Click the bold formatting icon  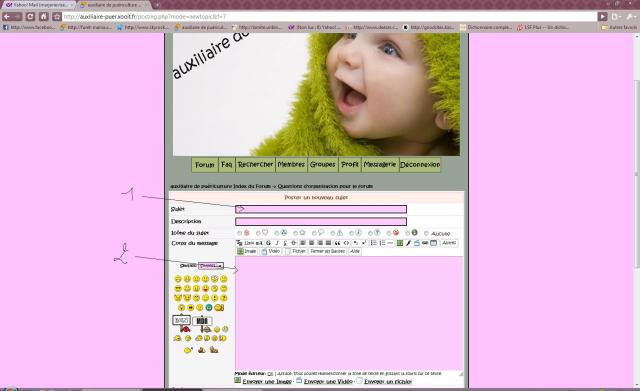point(269,243)
